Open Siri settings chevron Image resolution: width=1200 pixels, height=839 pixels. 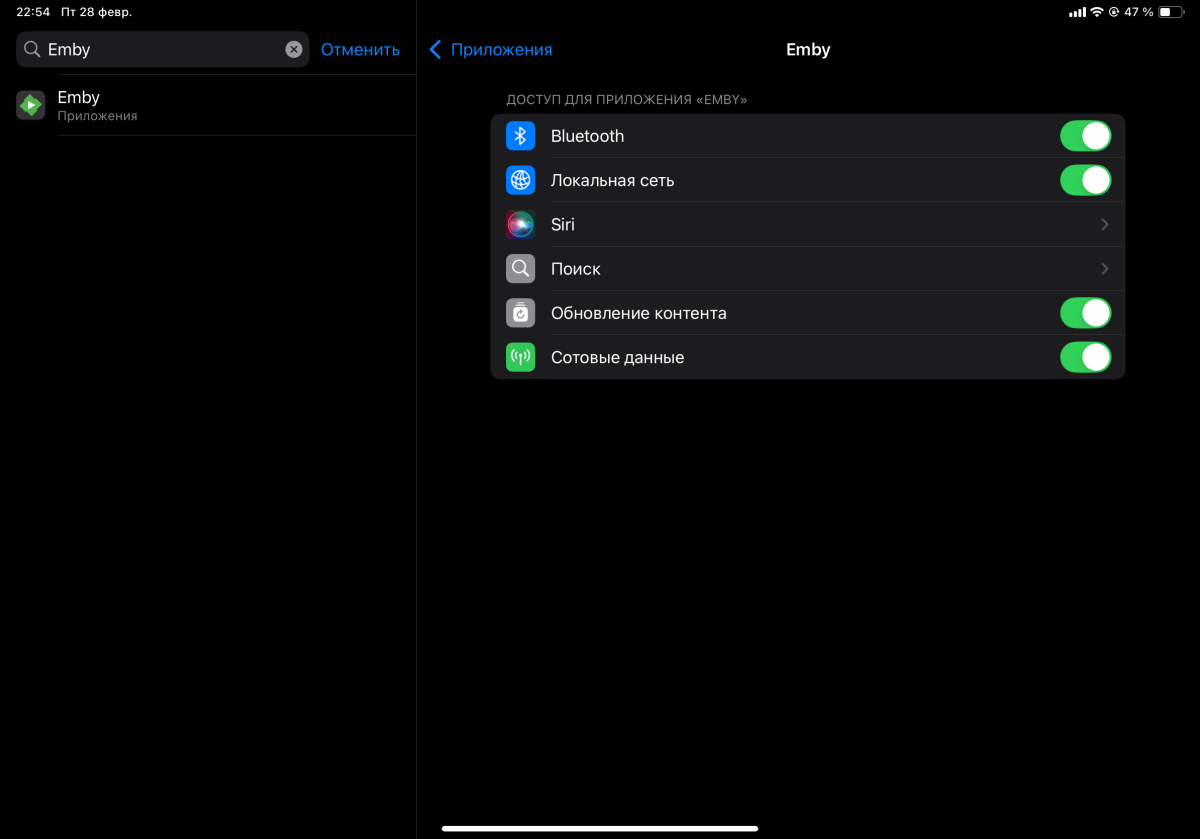tap(1105, 225)
